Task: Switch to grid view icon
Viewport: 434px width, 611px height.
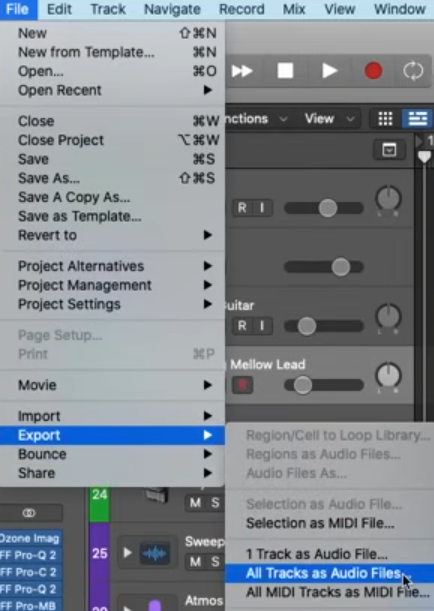Action: (x=385, y=118)
